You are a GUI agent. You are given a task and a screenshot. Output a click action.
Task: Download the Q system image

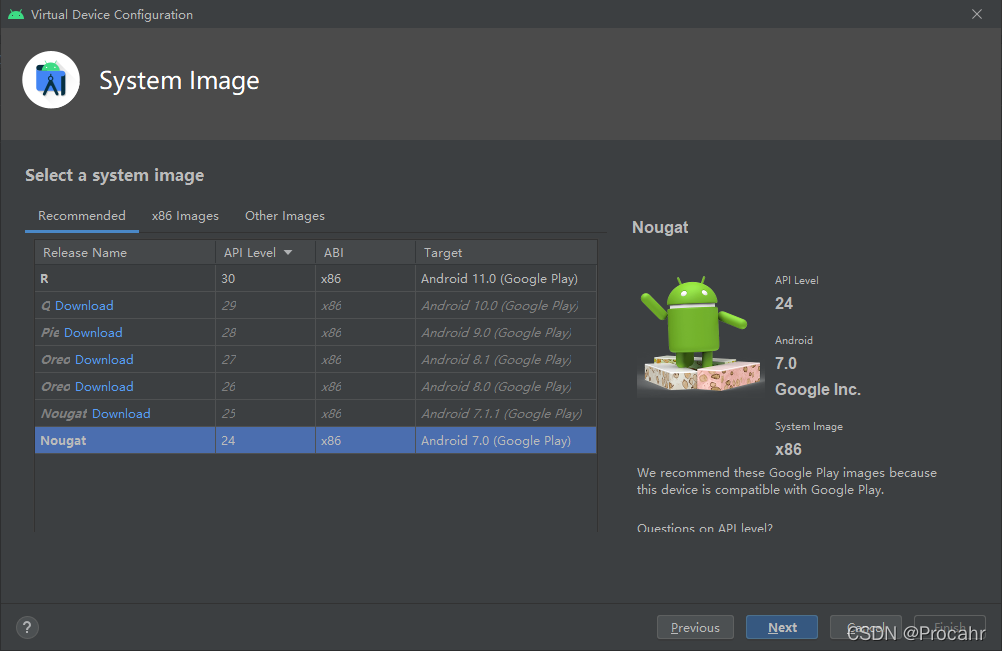84,305
